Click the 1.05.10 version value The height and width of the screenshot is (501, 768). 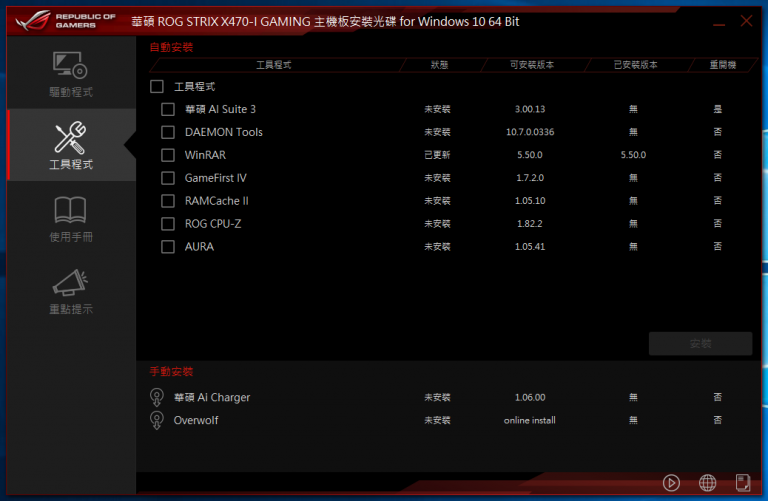point(530,201)
